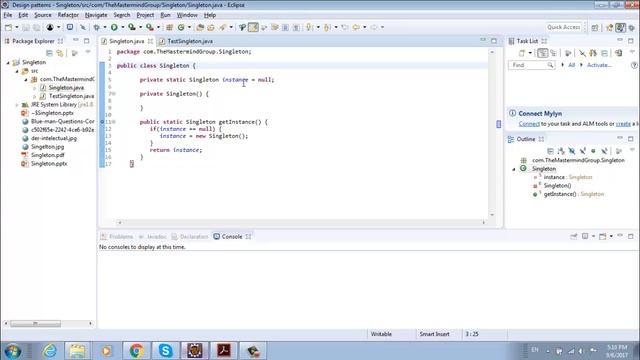Viewport: 640px width, 360px height.
Task: Click the Open Type toolbar icon
Action: pyautogui.click(x=200, y=27)
